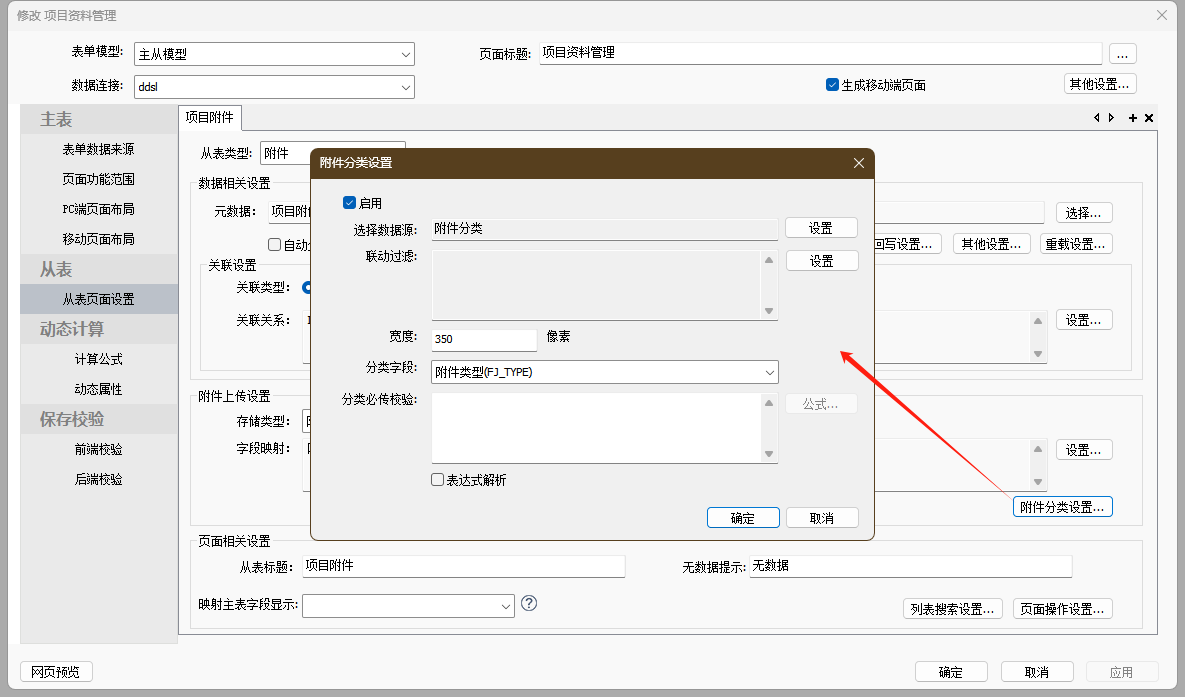Uncheck the 启用 checkbox

tap(350, 203)
